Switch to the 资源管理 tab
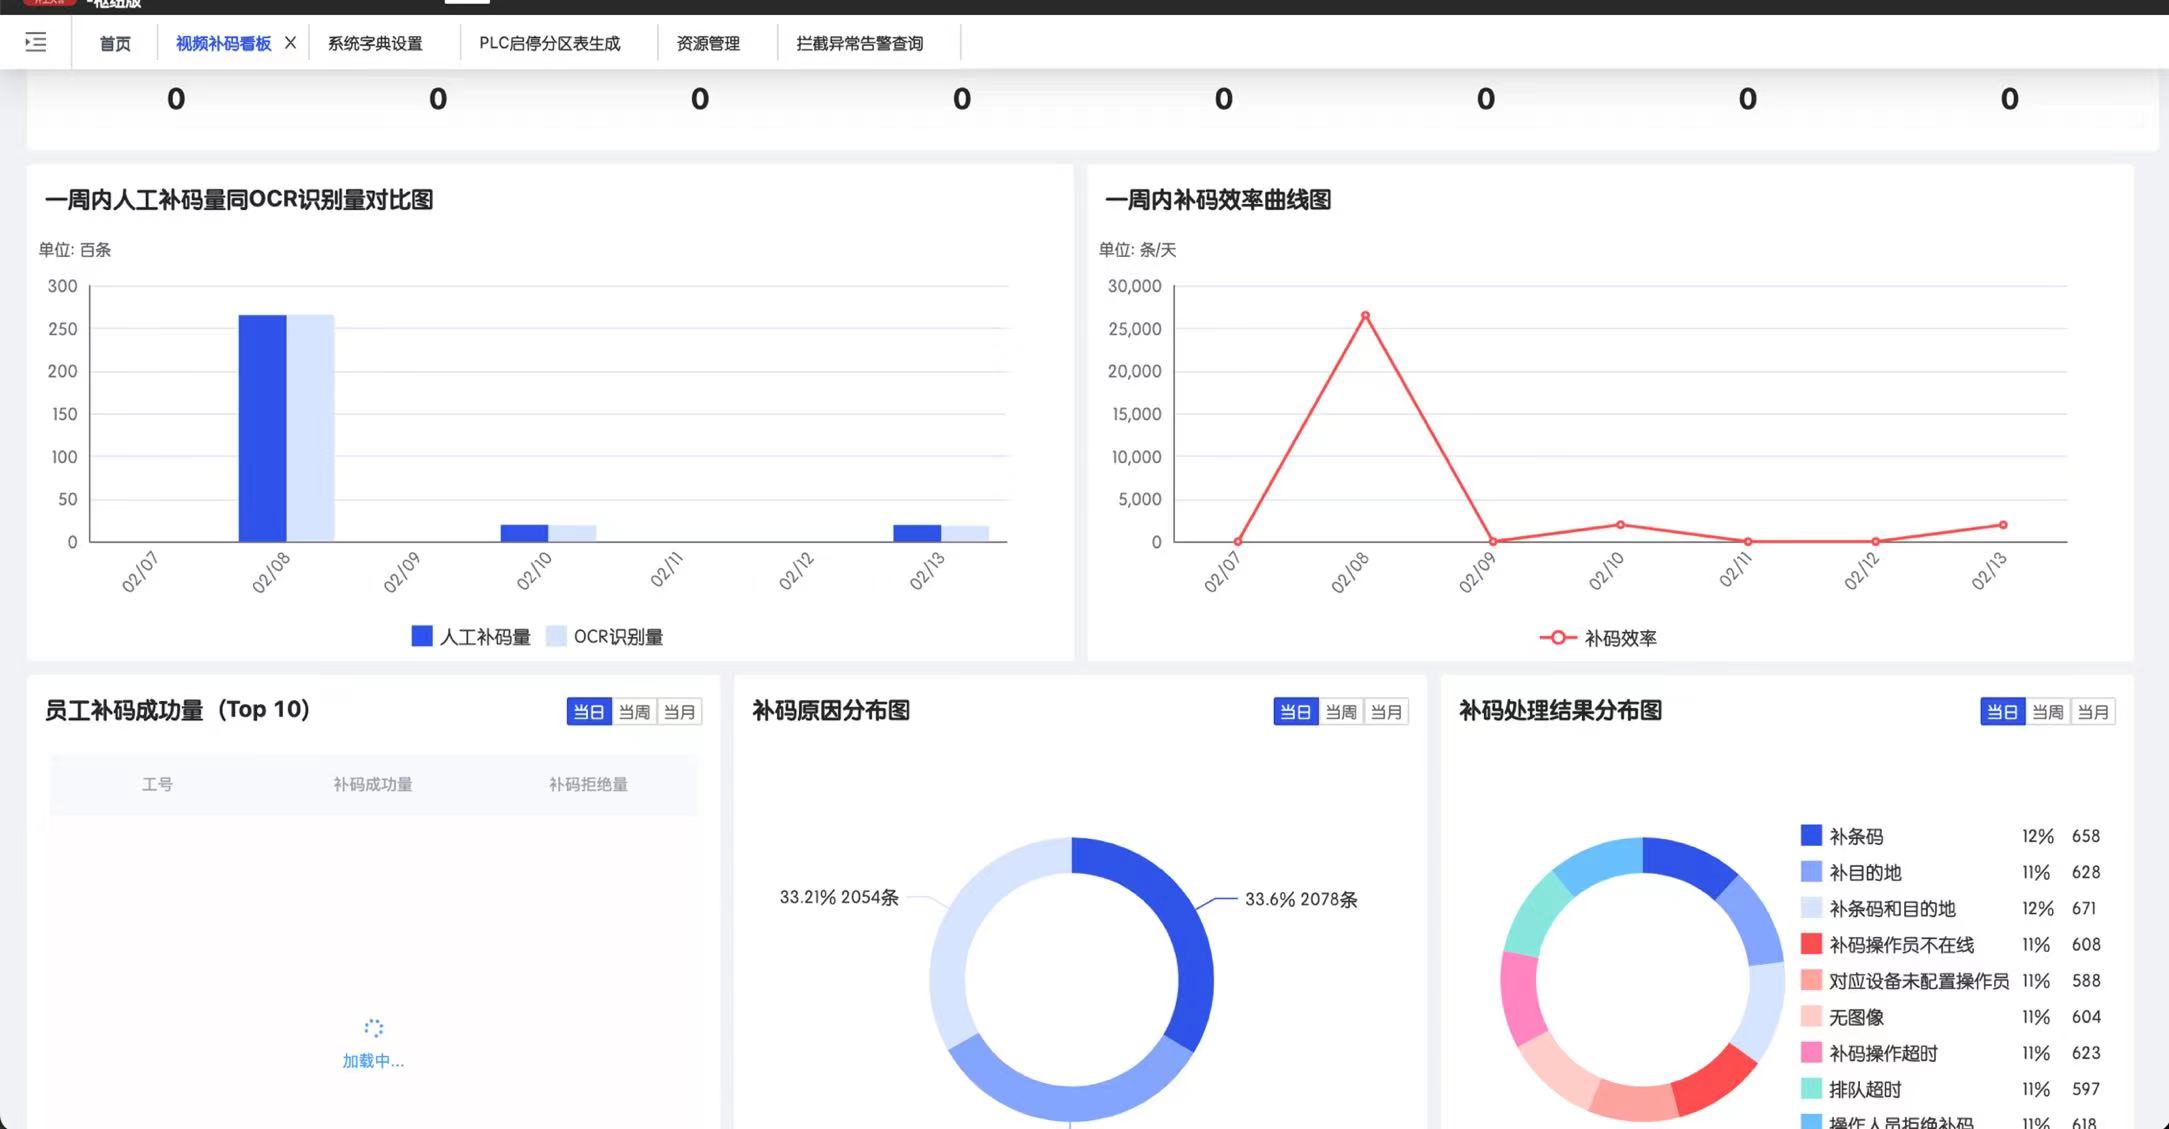This screenshot has height=1129, width=2169. (x=708, y=43)
